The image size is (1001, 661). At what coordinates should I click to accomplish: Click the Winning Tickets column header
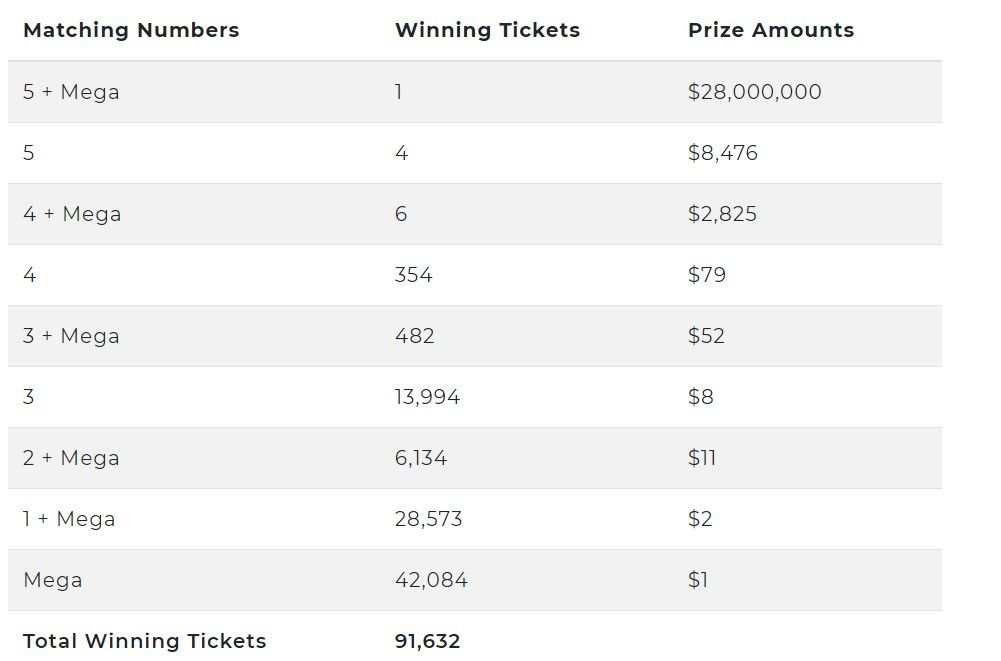pos(487,30)
